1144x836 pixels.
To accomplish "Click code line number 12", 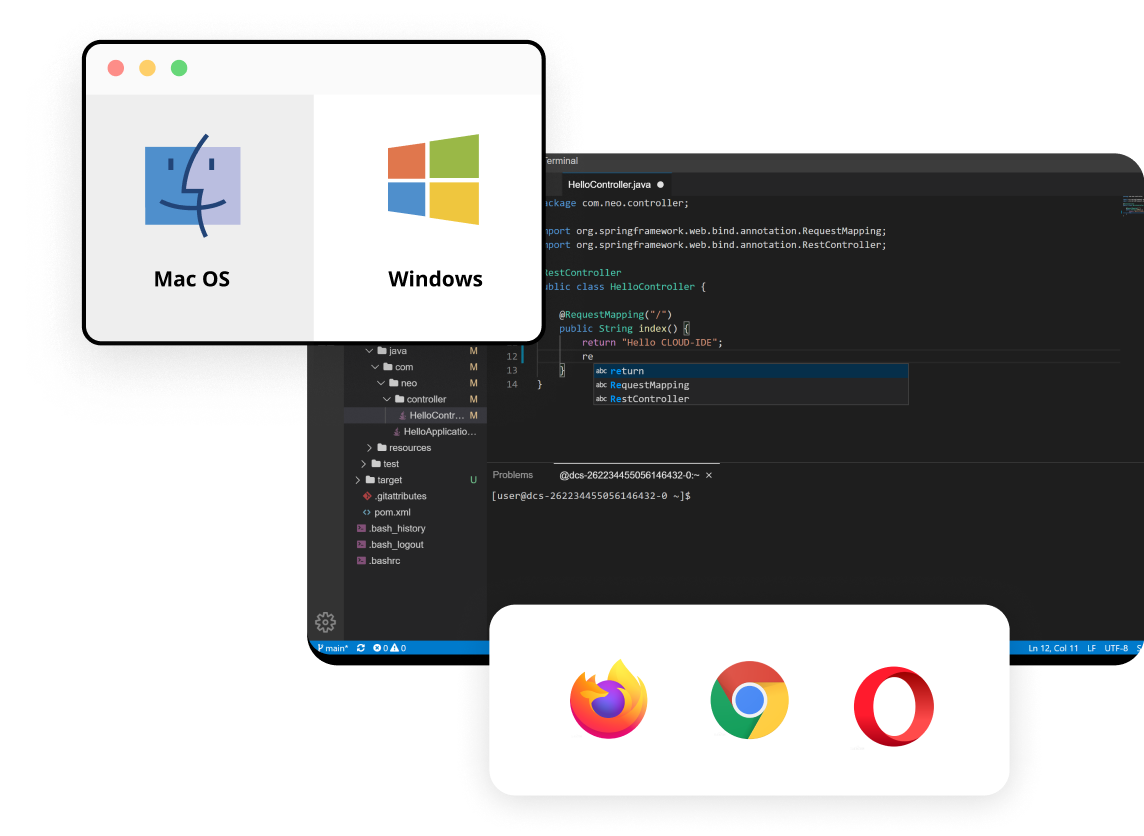I will 512,357.
